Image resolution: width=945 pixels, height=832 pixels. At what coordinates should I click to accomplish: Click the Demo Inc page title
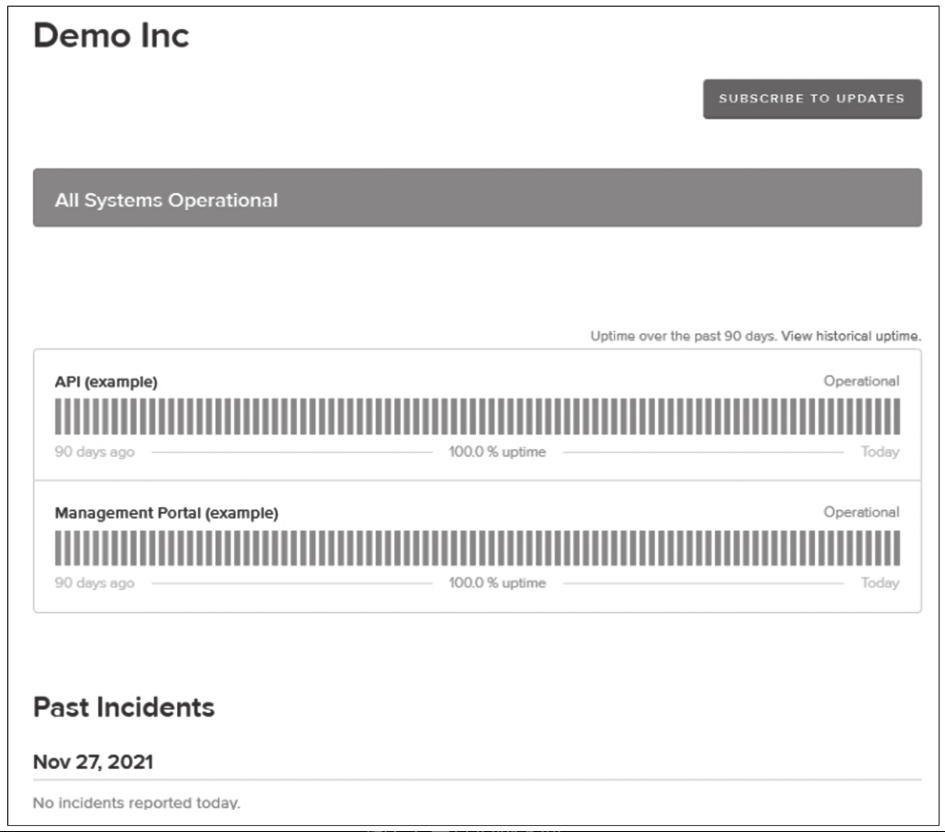click(x=111, y=36)
